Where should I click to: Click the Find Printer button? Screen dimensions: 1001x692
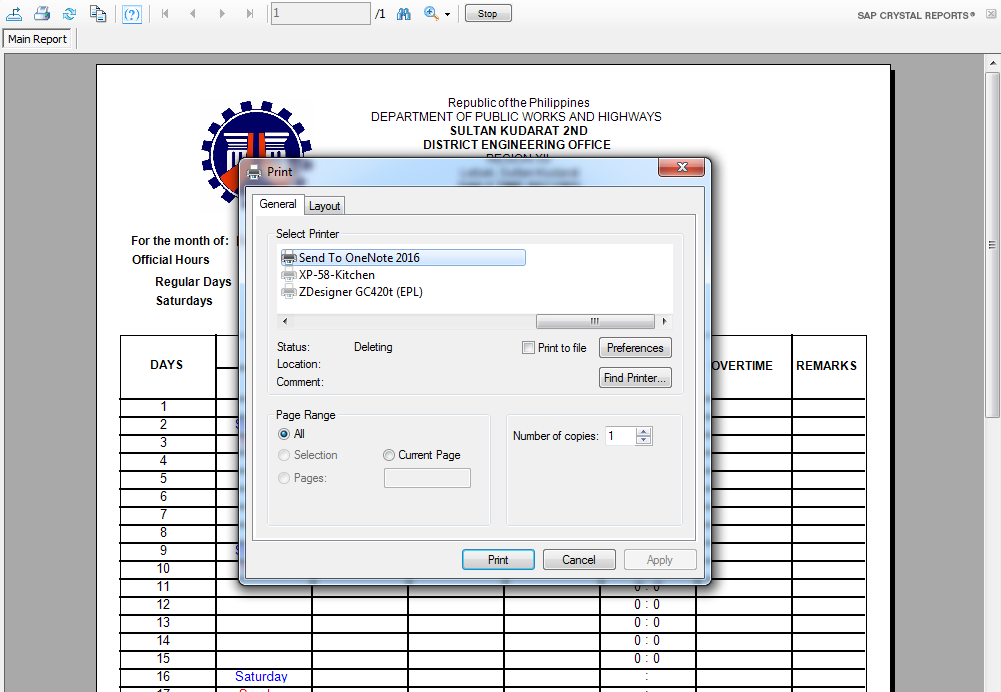point(635,378)
